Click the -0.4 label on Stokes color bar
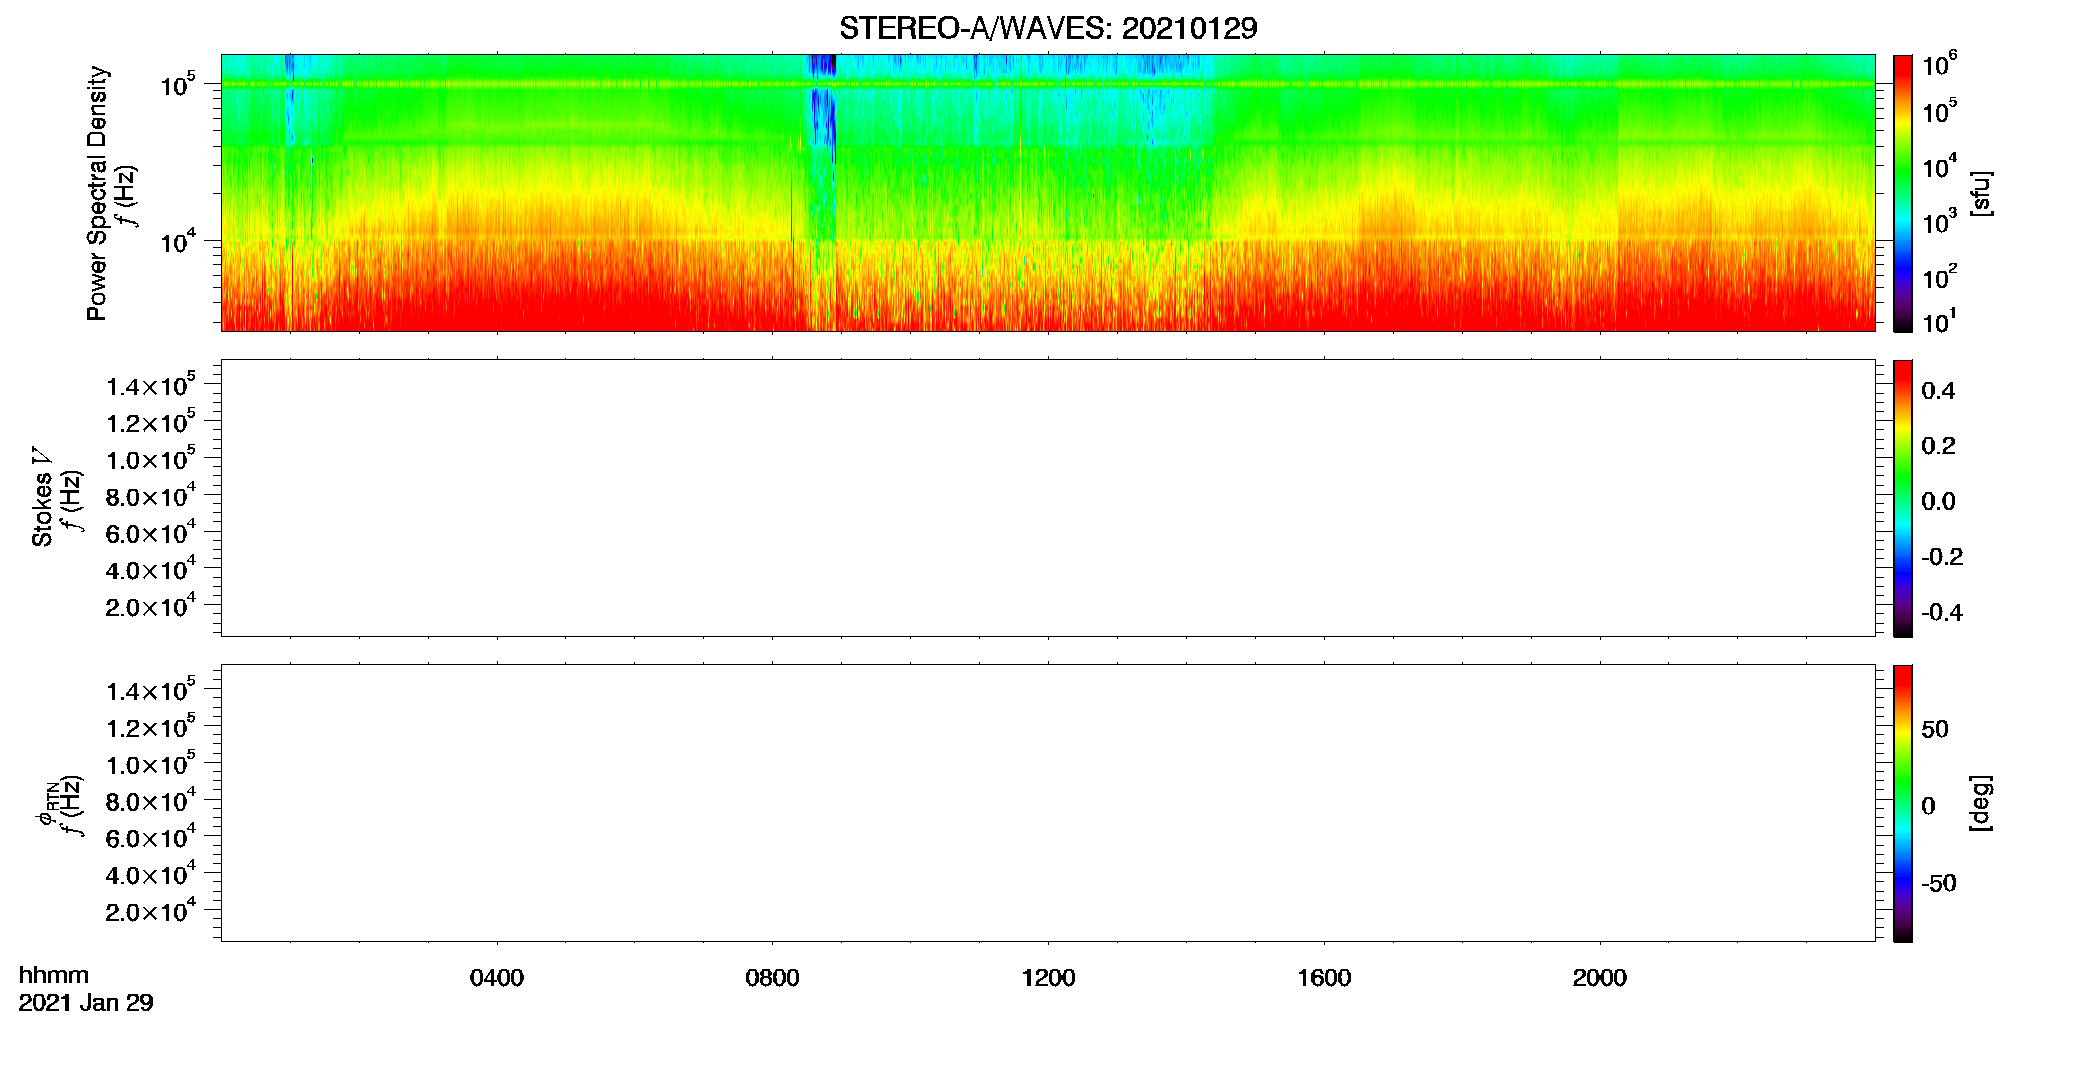Screen dimensions: 2096x1080 1942,612
